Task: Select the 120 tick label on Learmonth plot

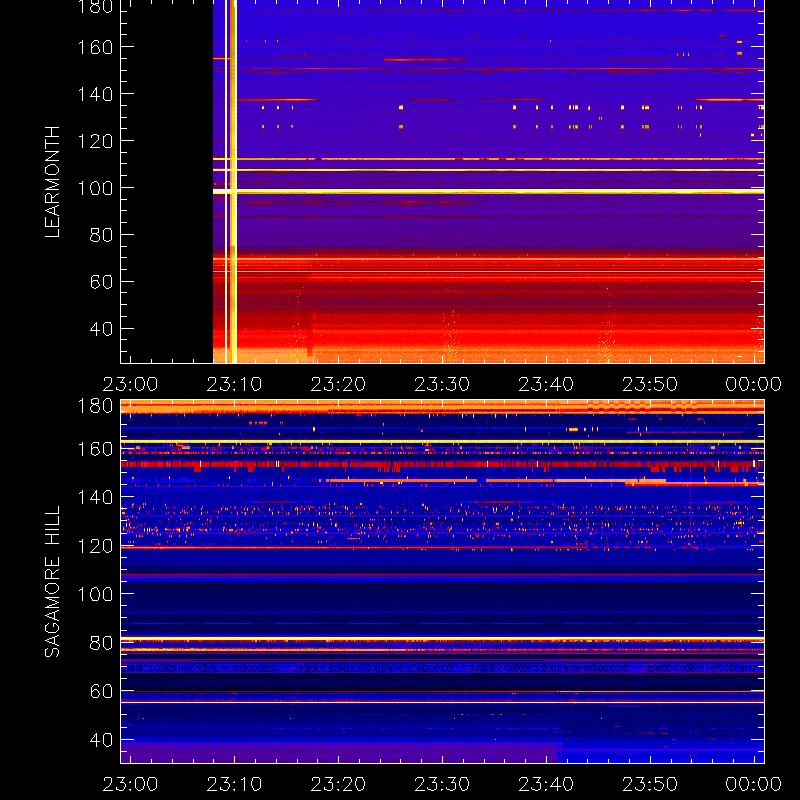Action: pos(95,141)
